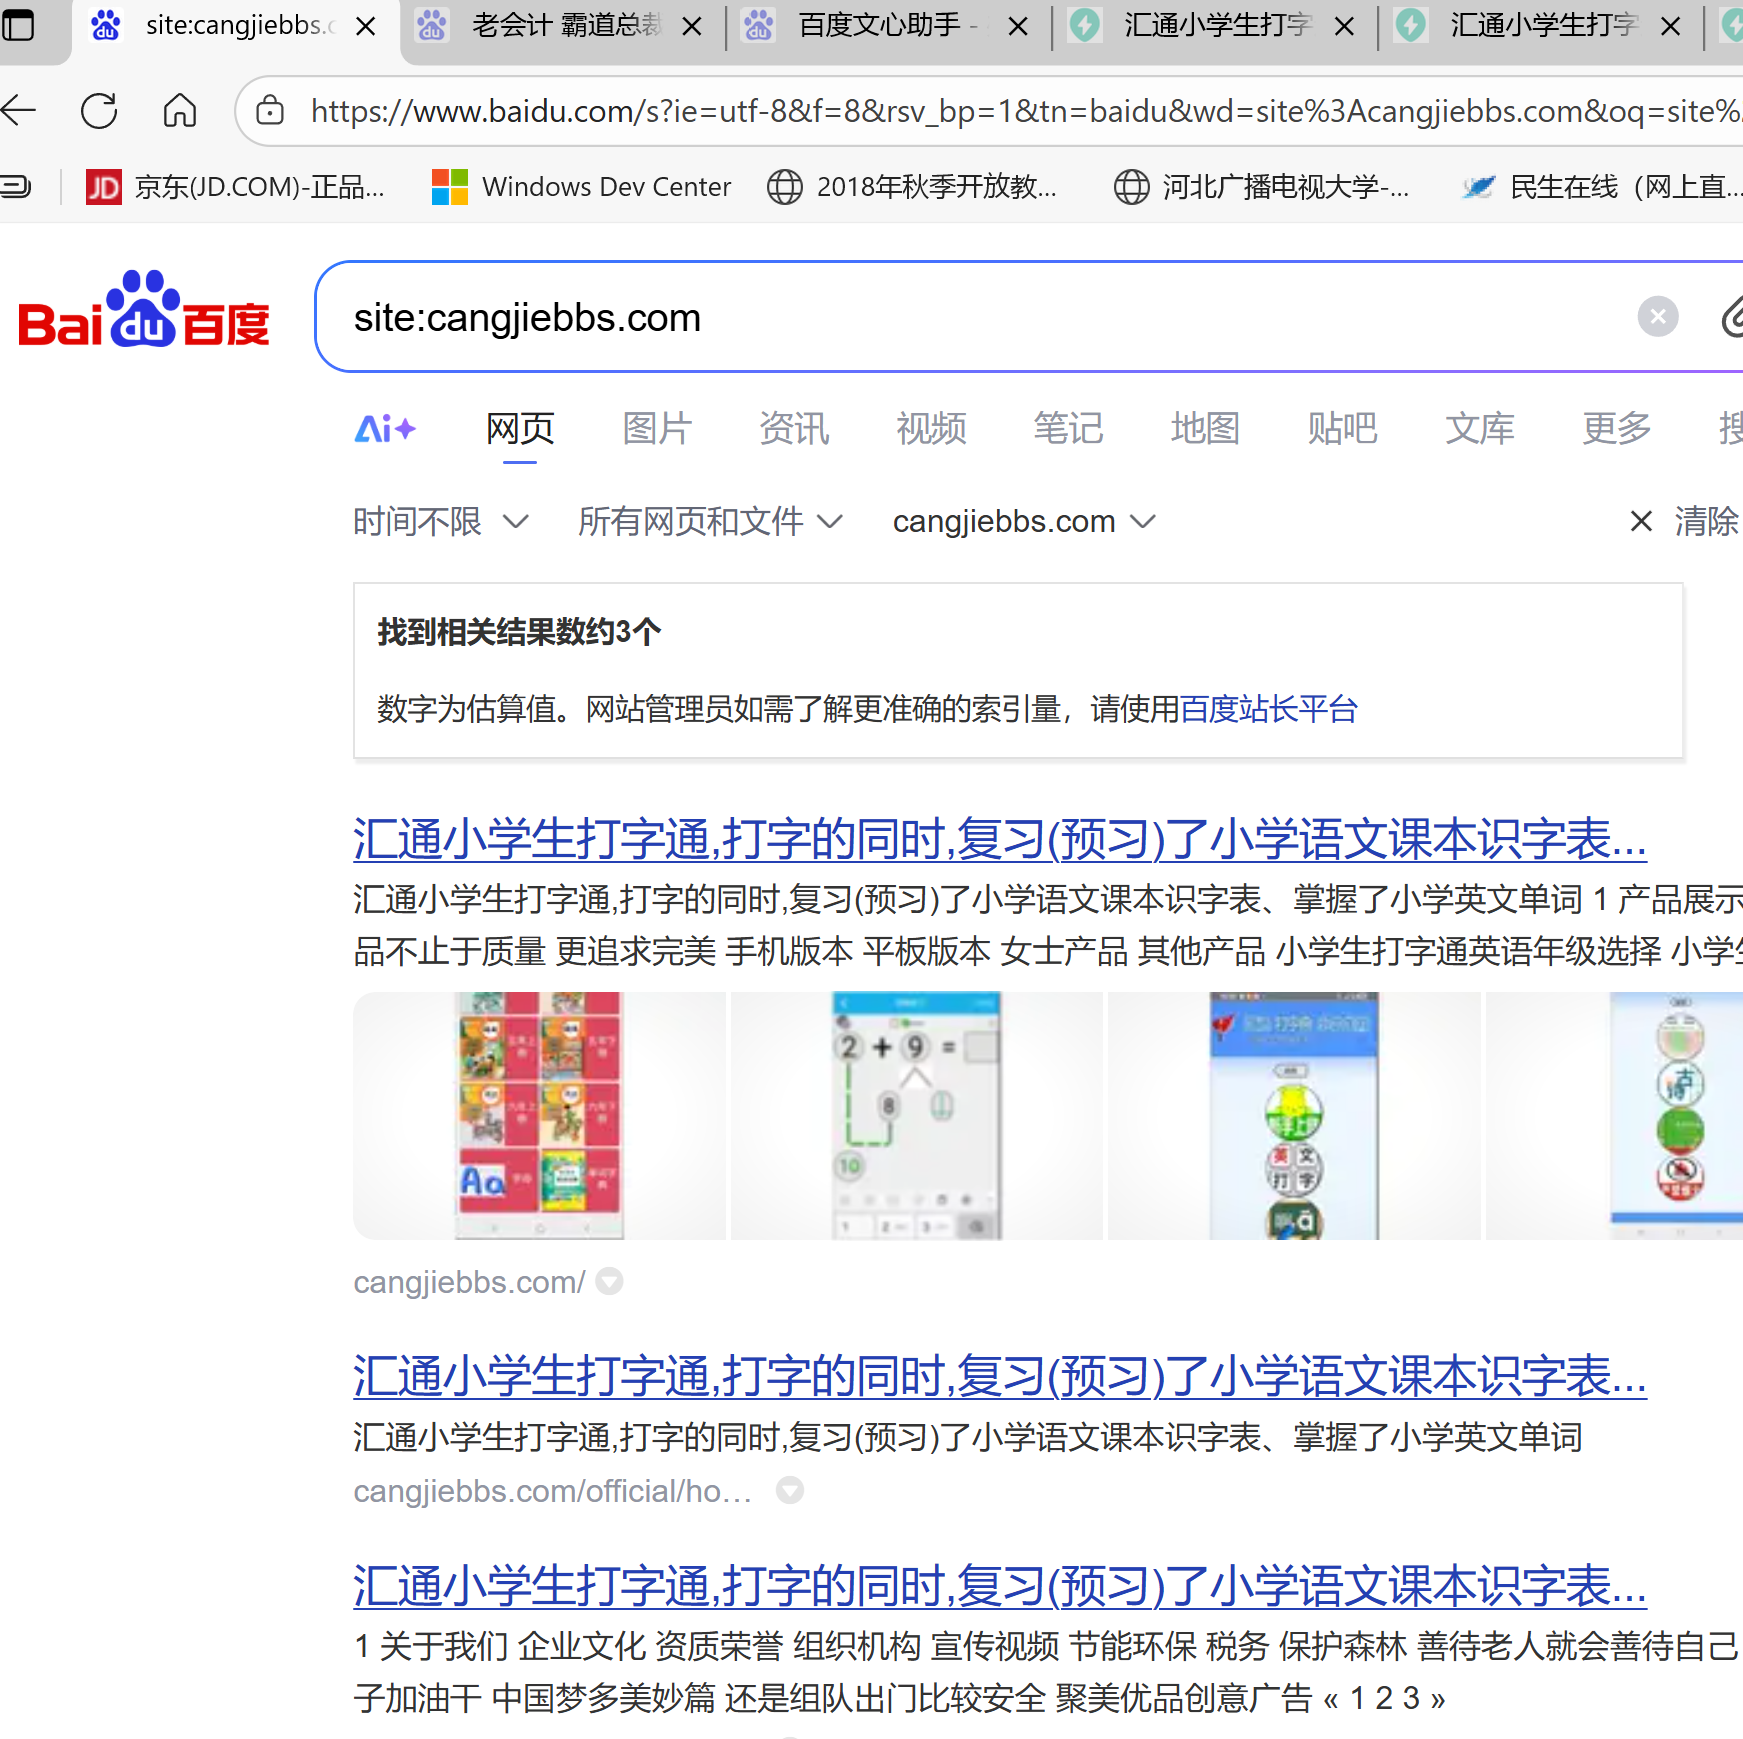Open 河北广播电视大学 bookmark
Viewport: 1743px width, 1739px height.
point(1262,187)
